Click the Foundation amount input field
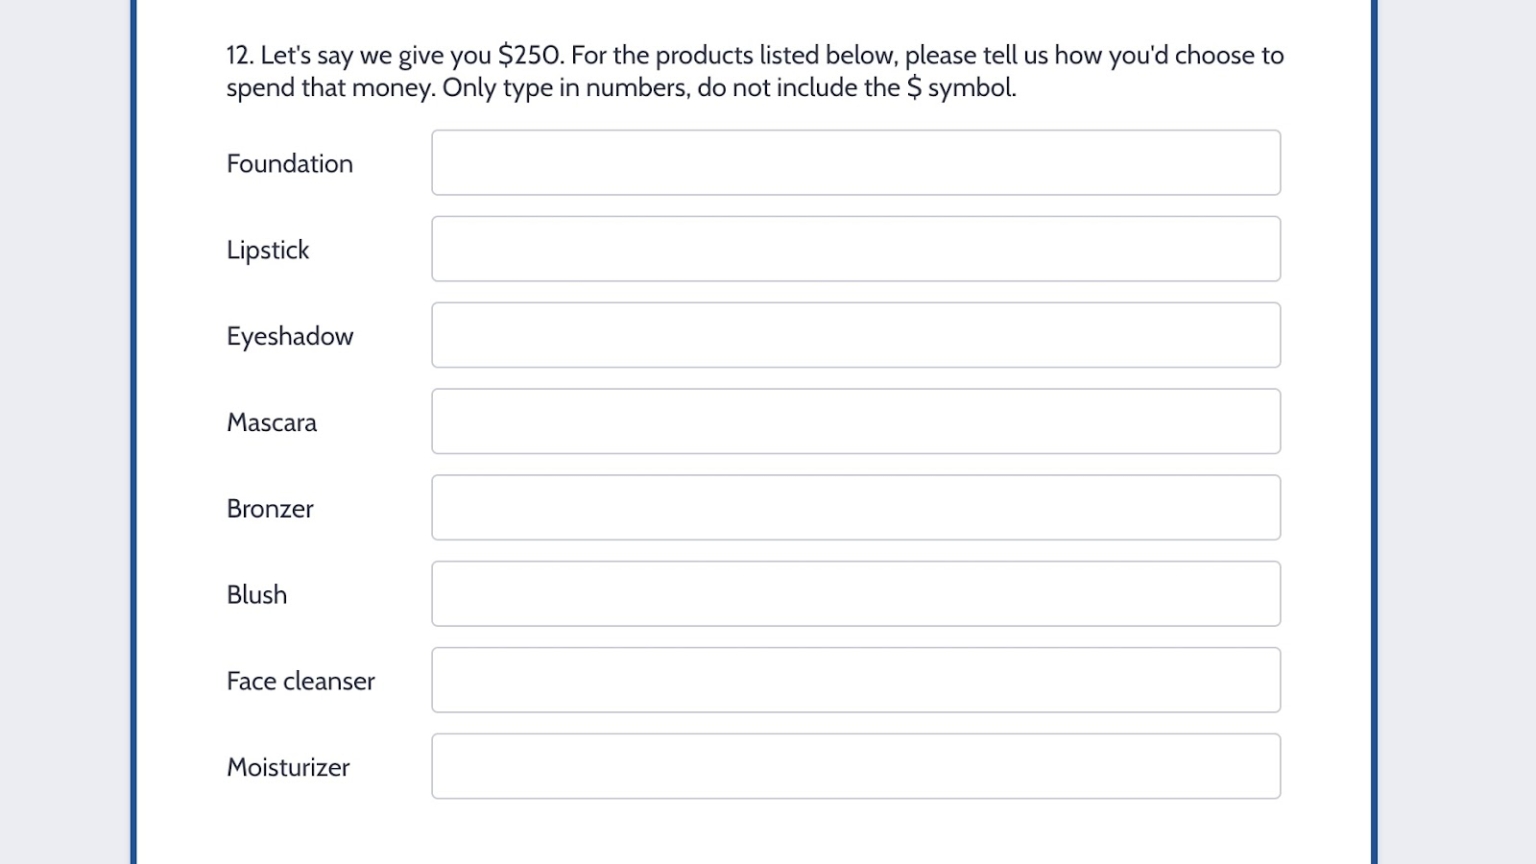This screenshot has width=1536, height=864. (x=855, y=162)
